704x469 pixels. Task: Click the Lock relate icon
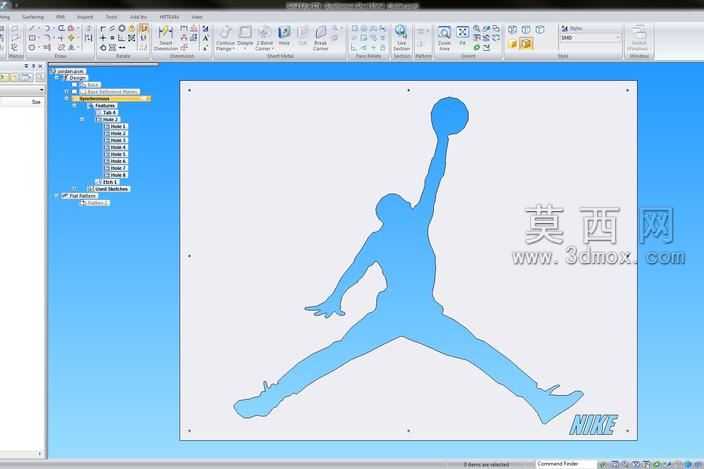point(132,28)
